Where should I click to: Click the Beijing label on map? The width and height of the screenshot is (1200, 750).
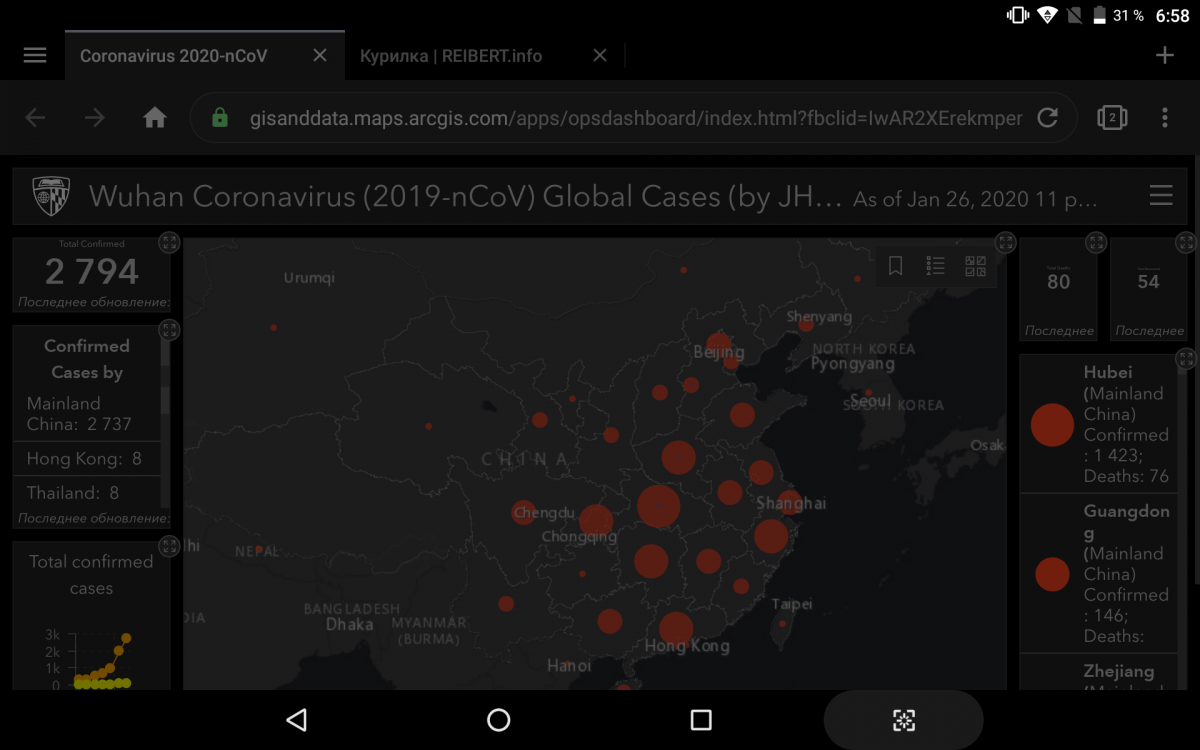click(x=719, y=352)
